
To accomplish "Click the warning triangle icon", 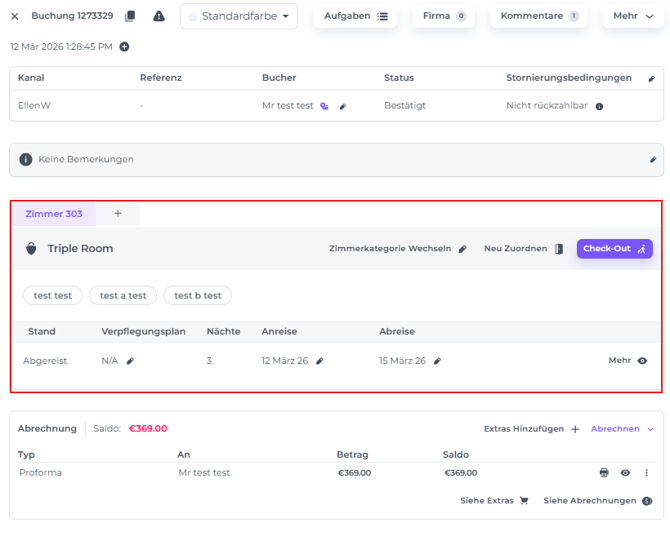I will [x=159, y=16].
